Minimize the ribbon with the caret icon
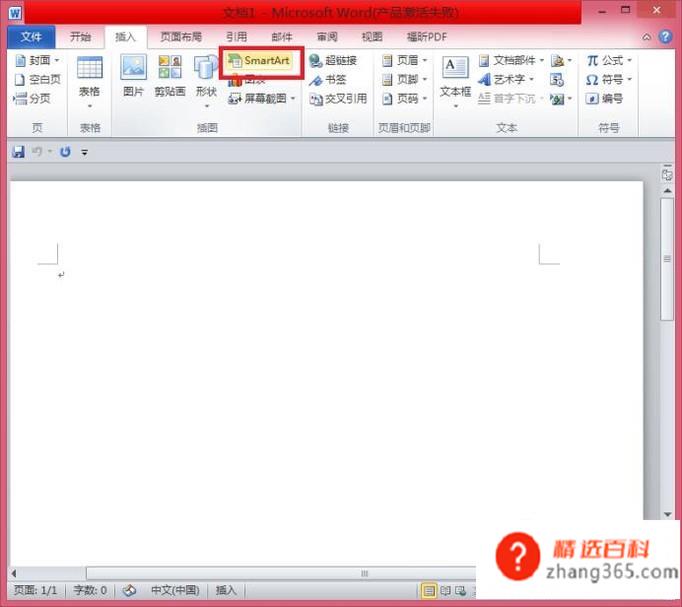Viewport: 682px width, 607px height. (x=647, y=37)
